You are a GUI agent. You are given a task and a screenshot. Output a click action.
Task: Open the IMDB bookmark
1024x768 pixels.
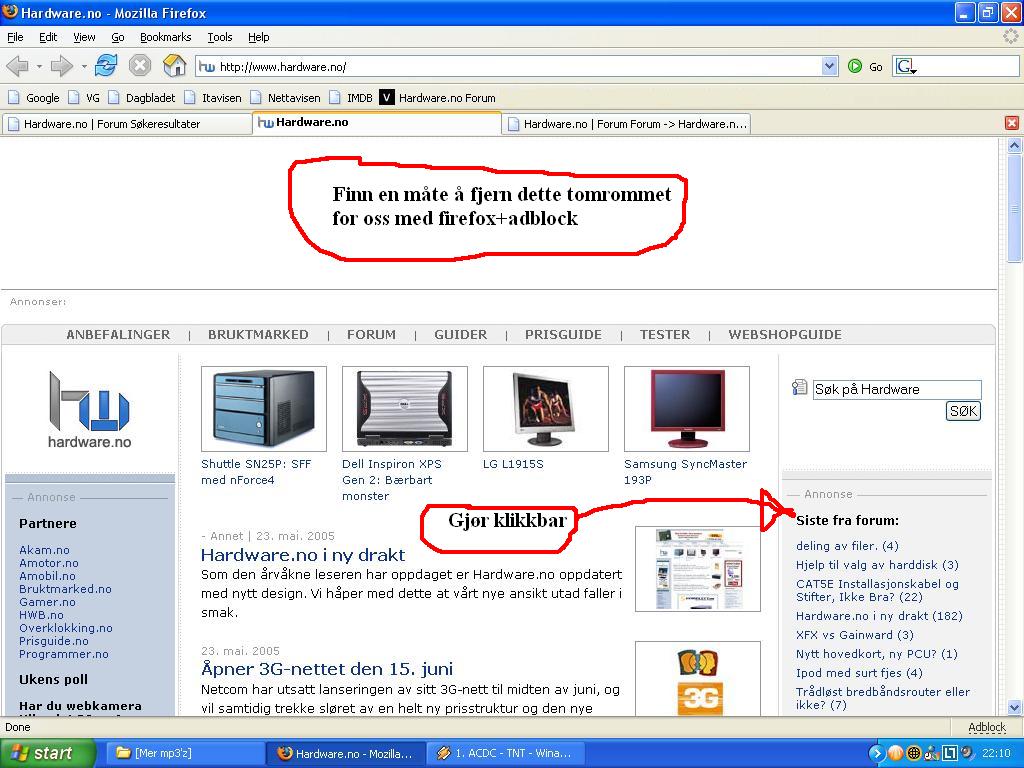pos(351,98)
